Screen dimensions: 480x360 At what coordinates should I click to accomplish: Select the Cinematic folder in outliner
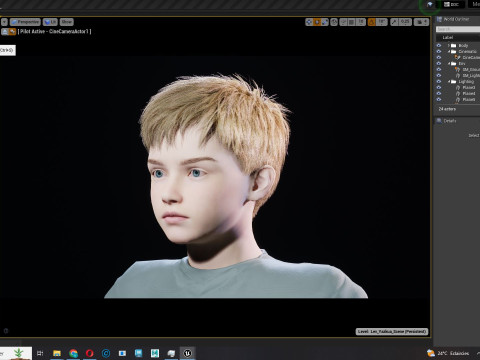pos(467,51)
